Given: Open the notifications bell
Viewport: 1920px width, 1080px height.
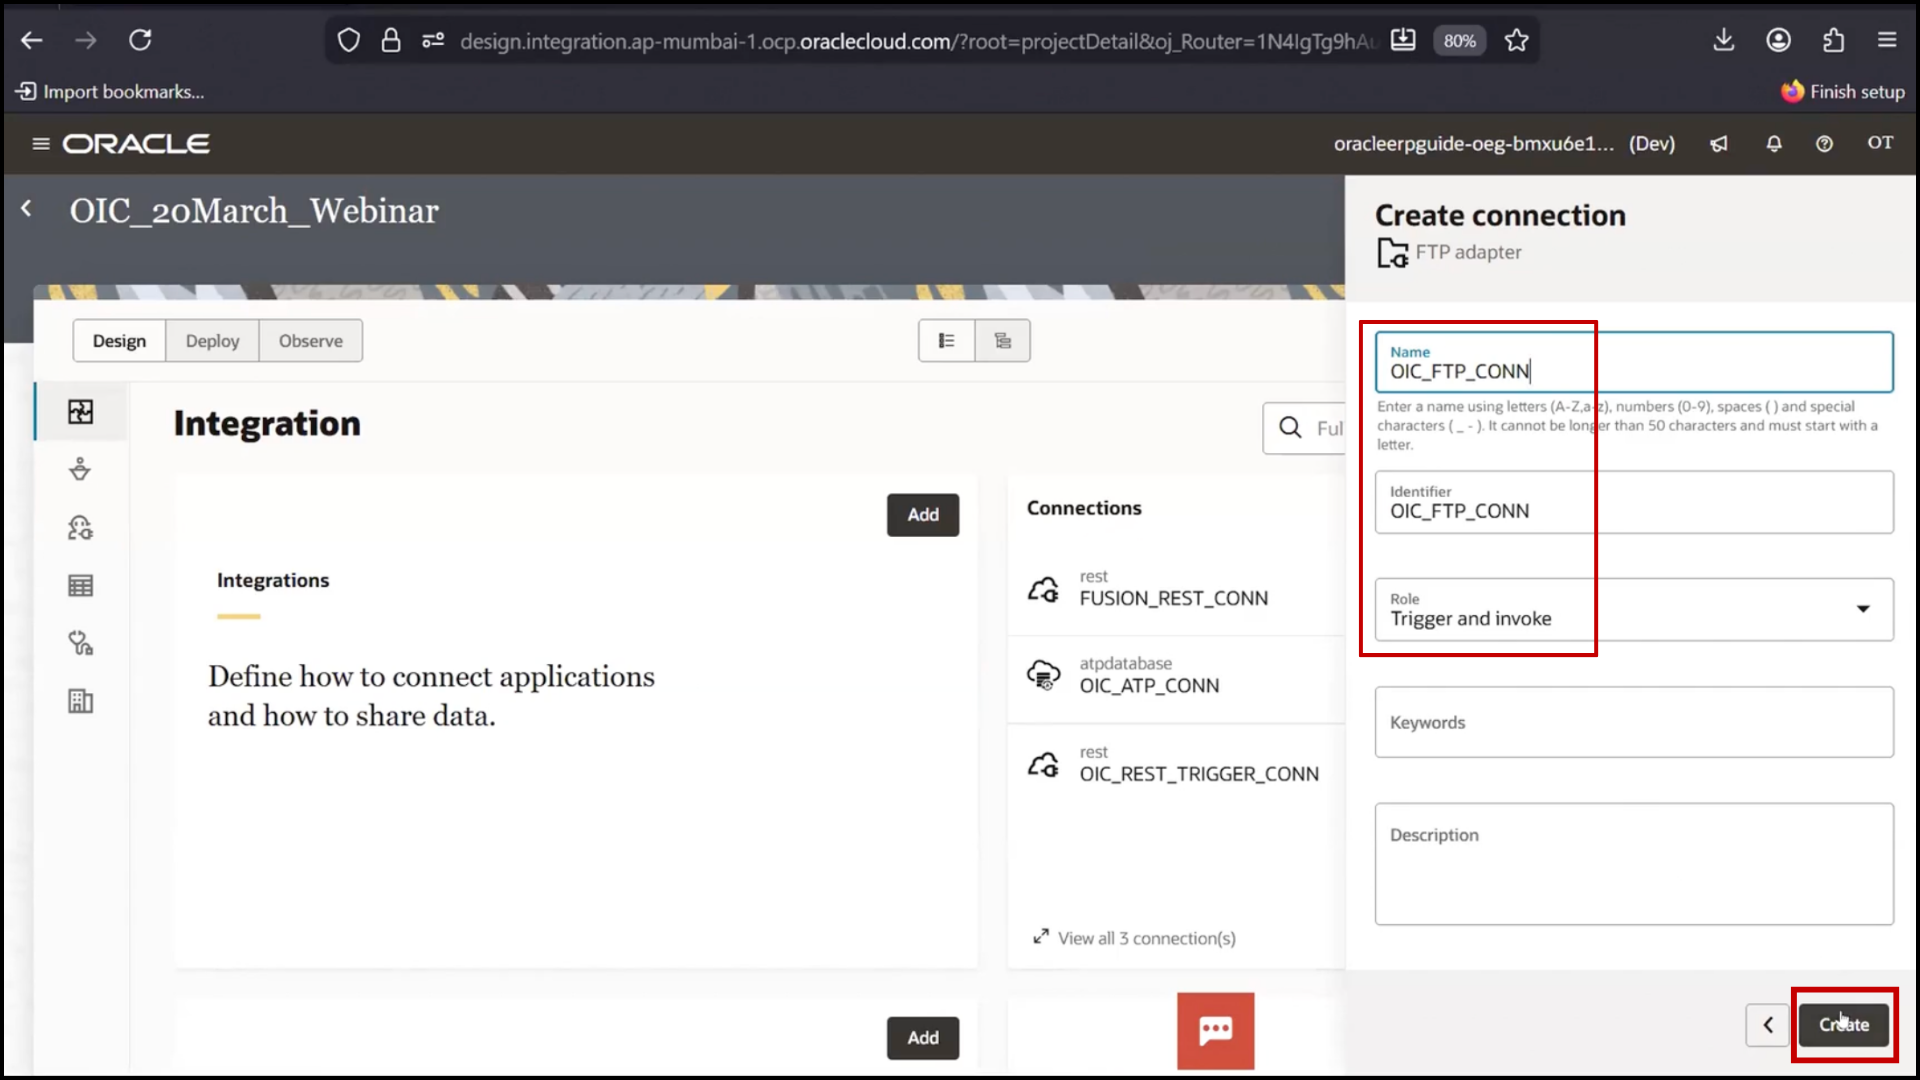Looking at the screenshot, I should pos(1774,144).
